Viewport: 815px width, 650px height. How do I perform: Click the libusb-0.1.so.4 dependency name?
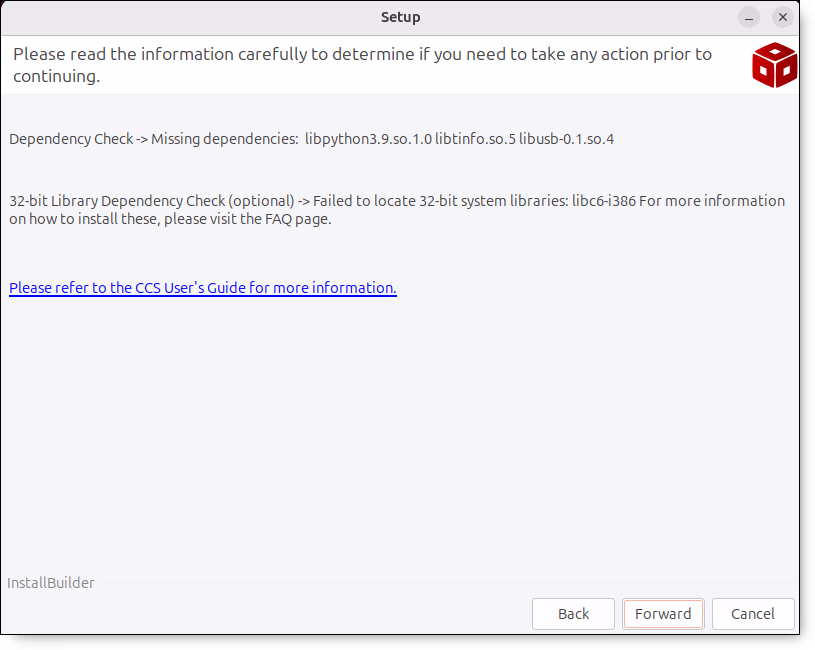566,139
